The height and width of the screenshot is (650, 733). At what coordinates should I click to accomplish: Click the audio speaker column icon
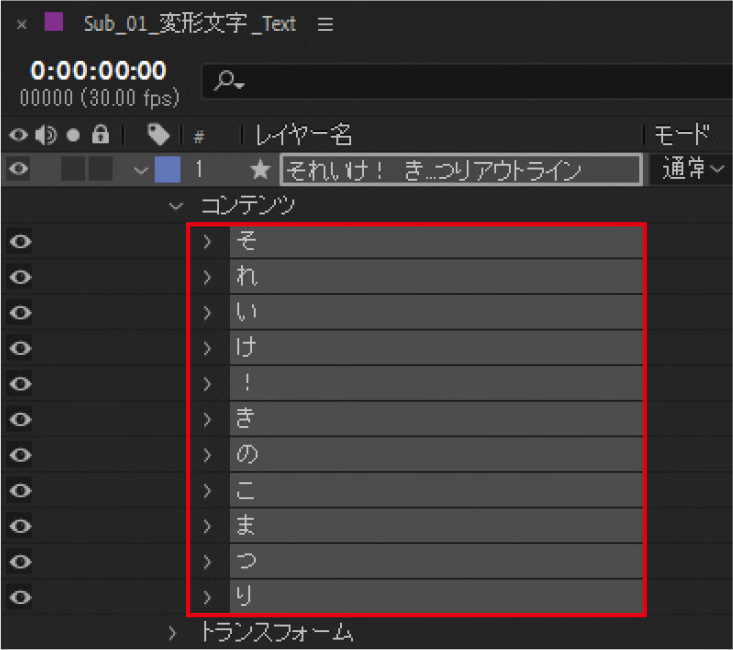click(46, 134)
